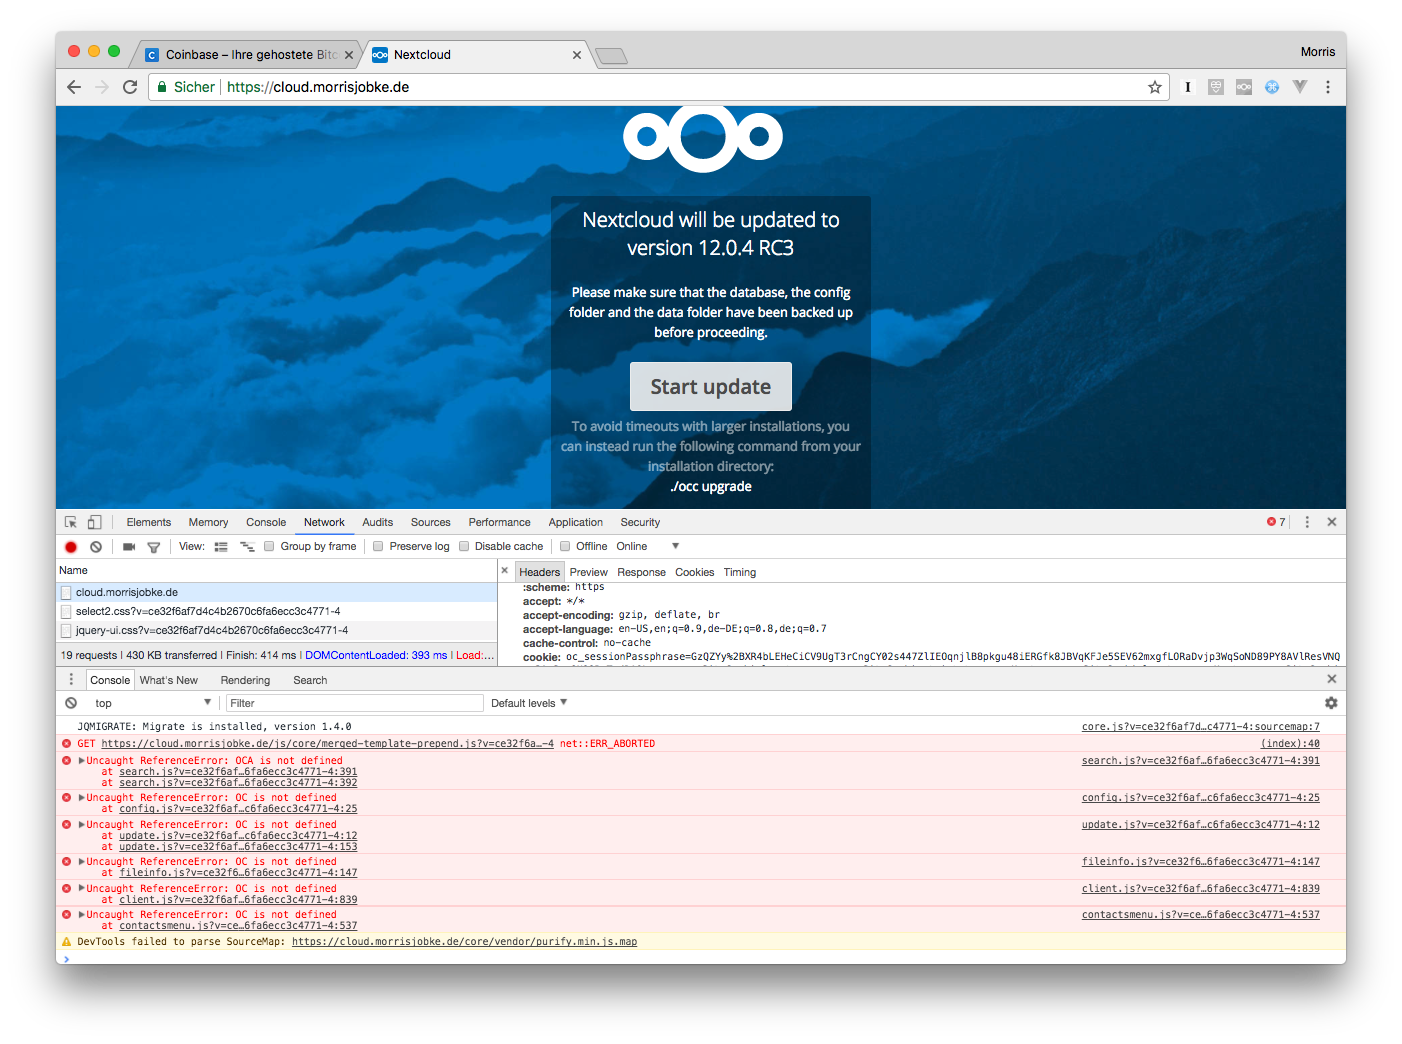Click the red error count indicator

[1276, 522]
